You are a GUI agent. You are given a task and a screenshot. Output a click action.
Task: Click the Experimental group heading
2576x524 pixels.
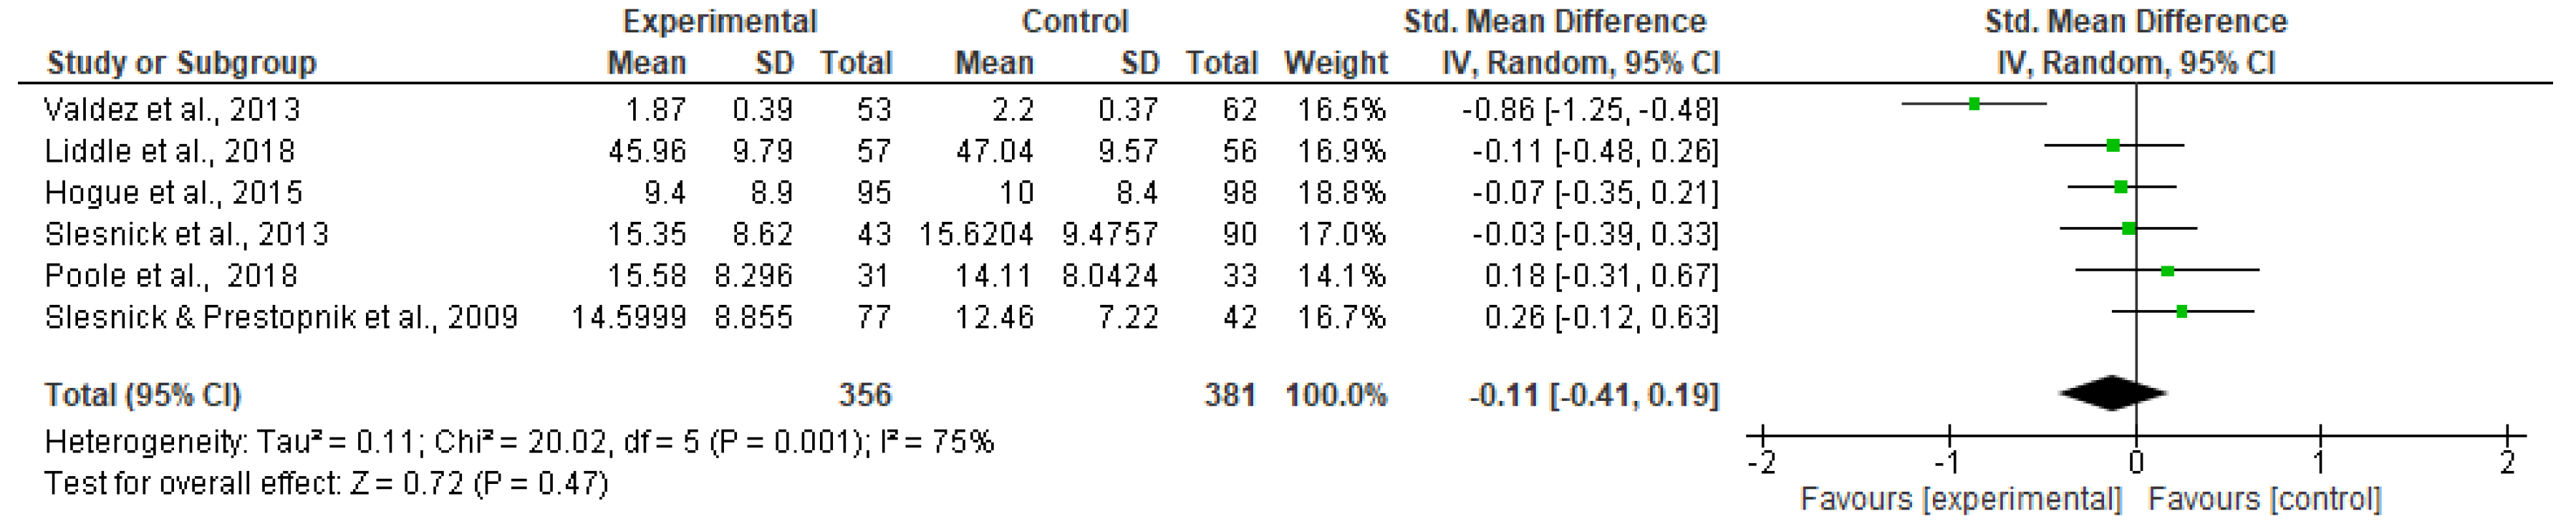tap(719, 21)
